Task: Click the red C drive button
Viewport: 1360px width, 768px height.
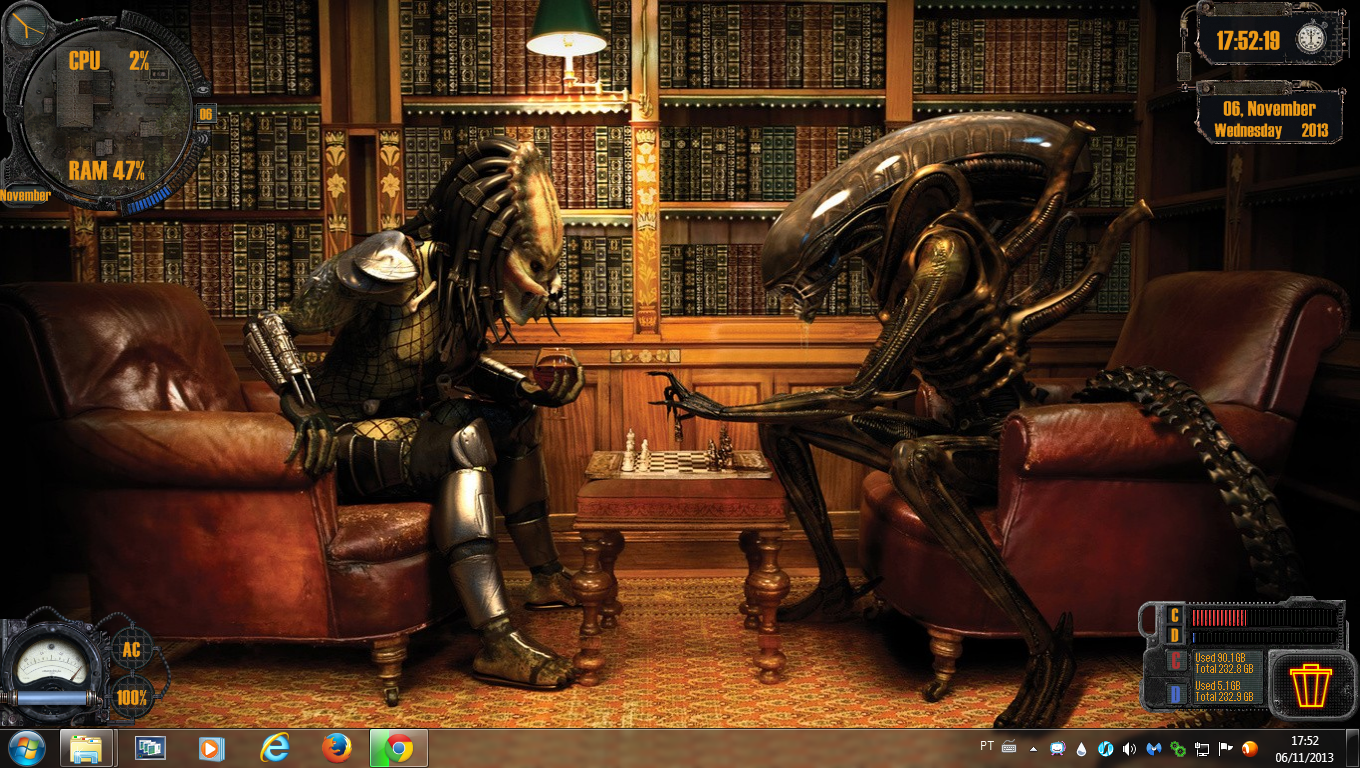Action: pos(1176,661)
